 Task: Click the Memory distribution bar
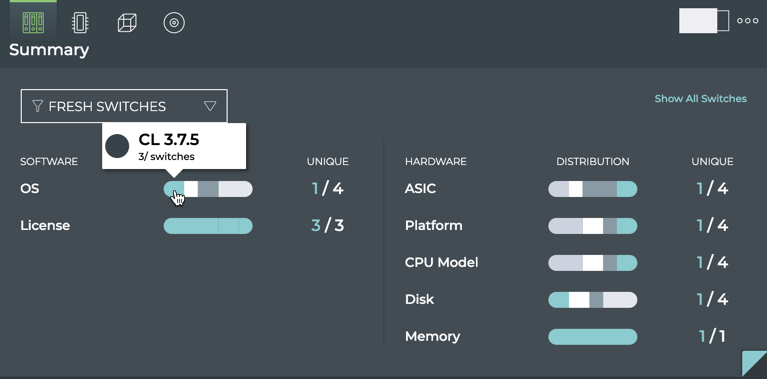click(x=592, y=336)
